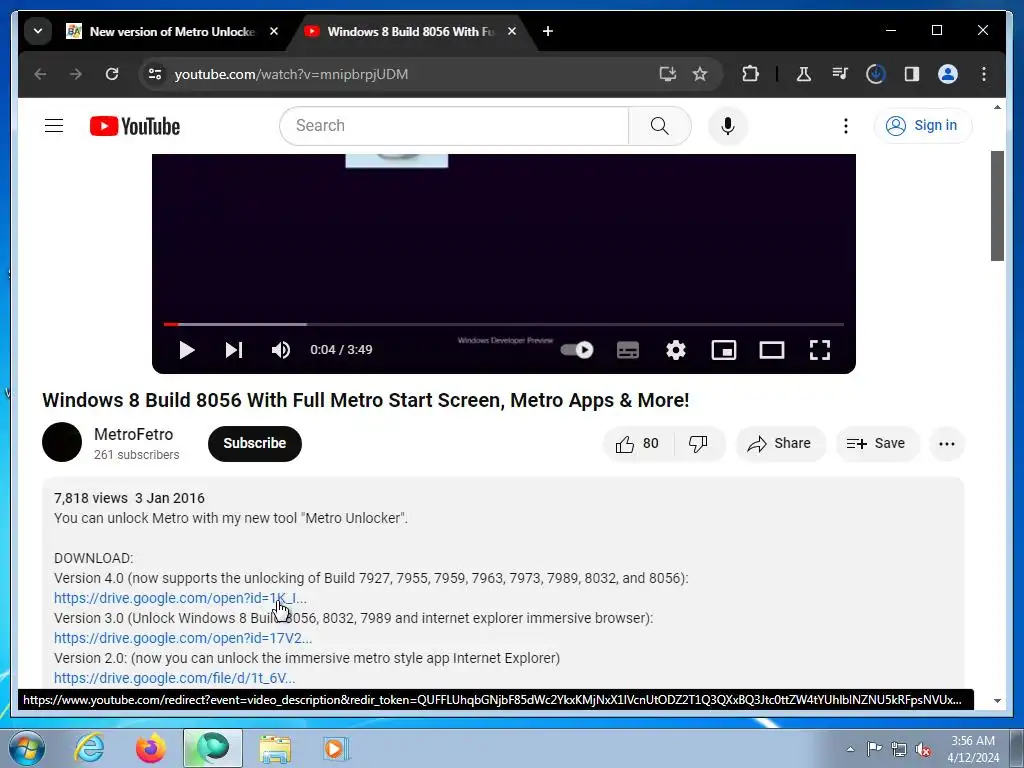This screenshot has height=768, width=1024.
Task: Go back to previous page
Action: pos(40,74)
